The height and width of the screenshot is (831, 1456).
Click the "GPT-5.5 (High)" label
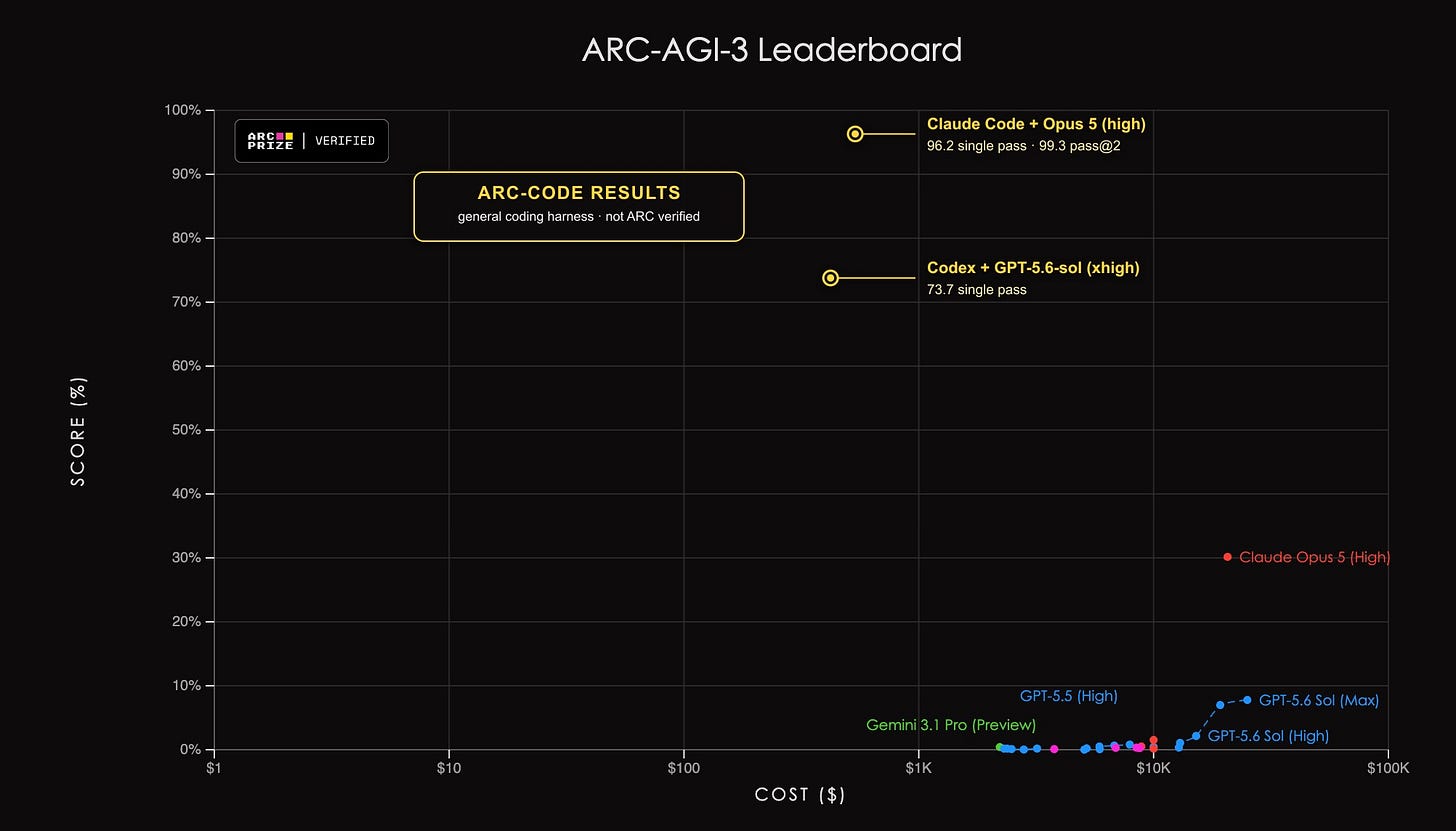point(1069,696)
